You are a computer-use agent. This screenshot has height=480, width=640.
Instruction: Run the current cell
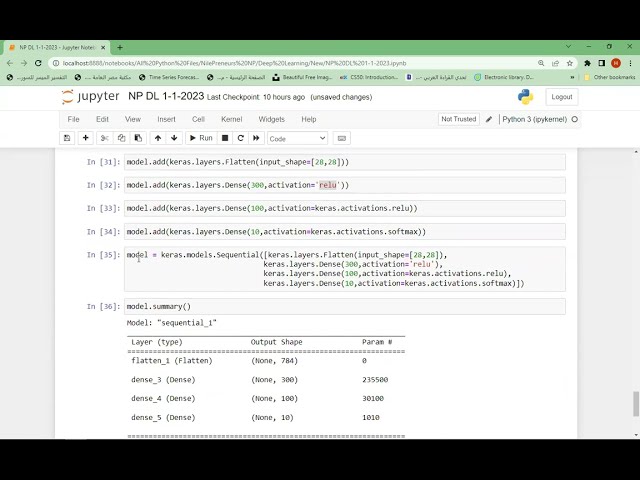tap(201, 138)
